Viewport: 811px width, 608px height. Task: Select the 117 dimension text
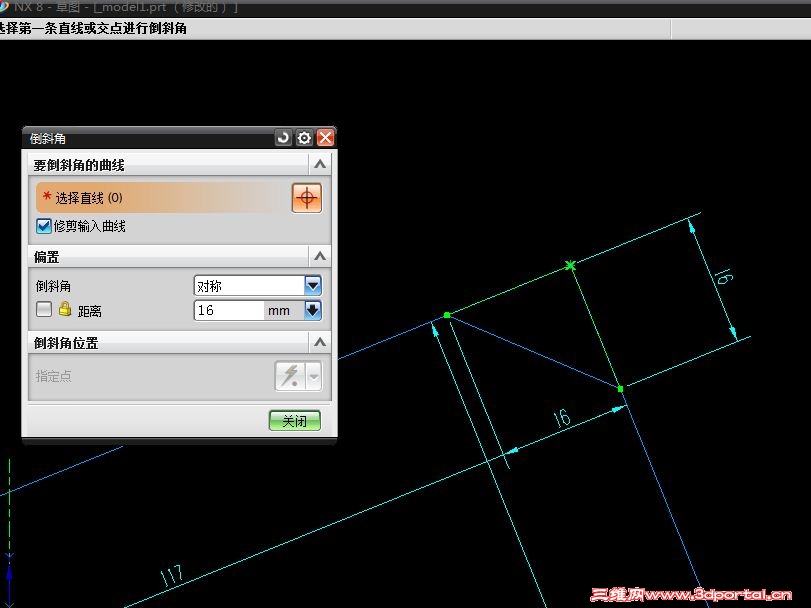[x=172, y=575]
